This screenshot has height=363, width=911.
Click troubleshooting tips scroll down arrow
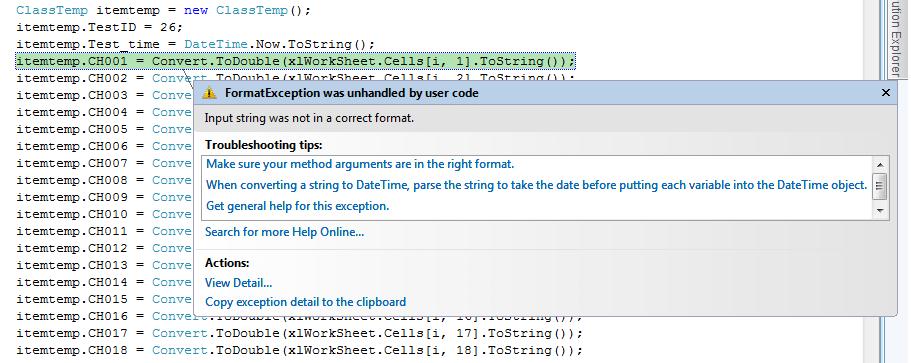coord(880,210)
